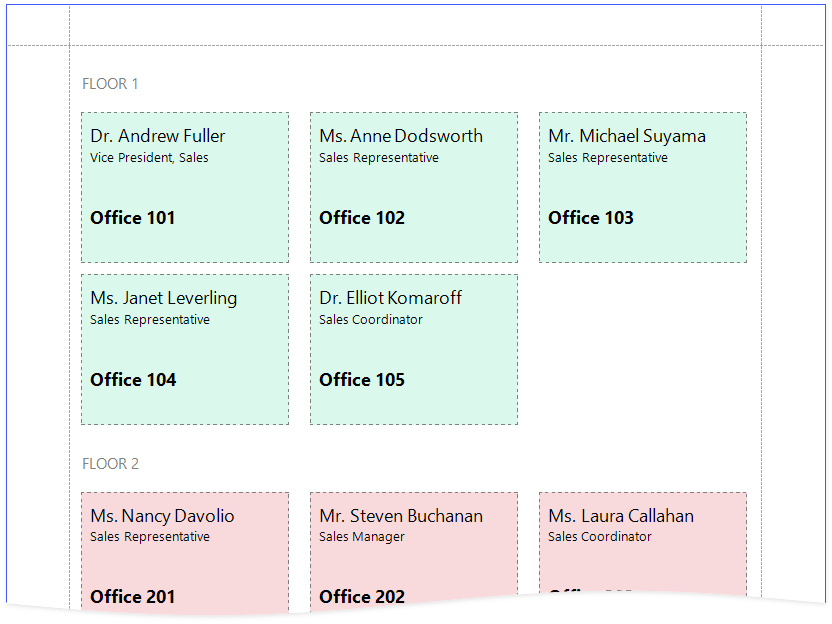The width and height of the screenshot is (832, 624).
Task: Select the Office 202 label
Action: click(x=362, y=597)
